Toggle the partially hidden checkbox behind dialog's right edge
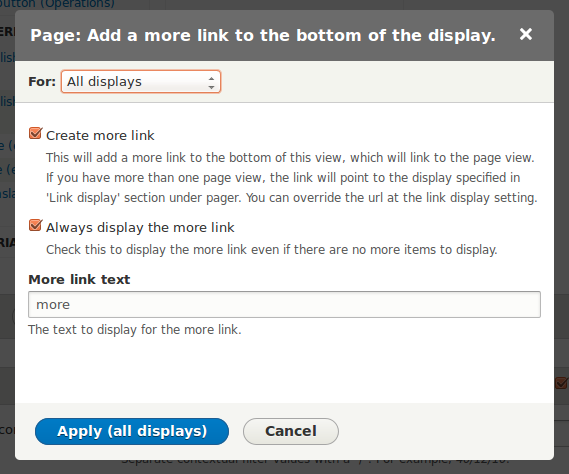 tap(561, 383)
